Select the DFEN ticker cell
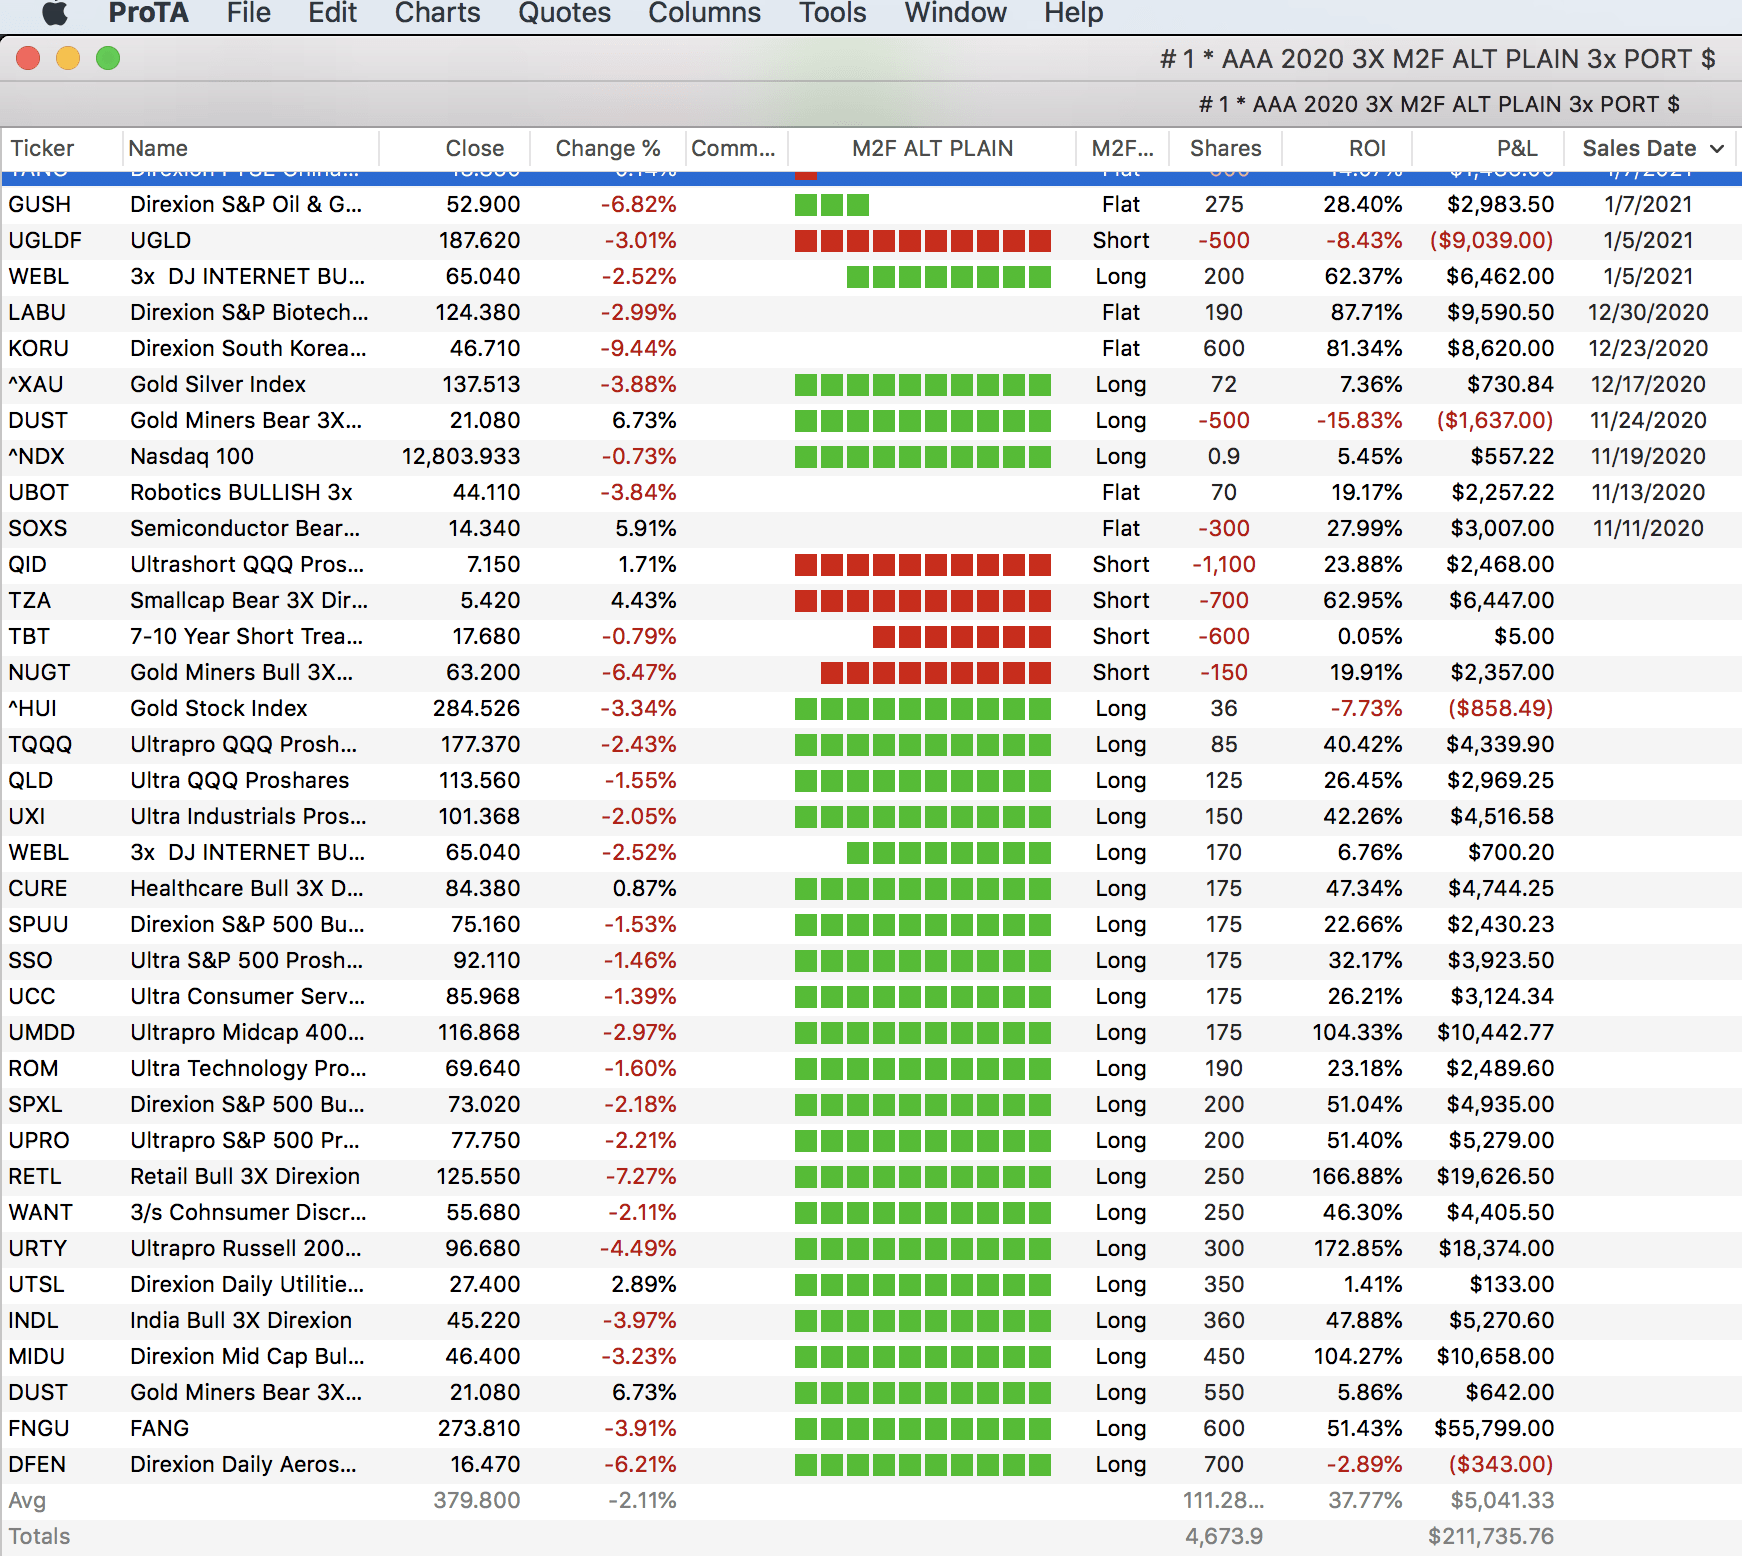This screenshot has width=1742, height=1556. (37, 1464)
